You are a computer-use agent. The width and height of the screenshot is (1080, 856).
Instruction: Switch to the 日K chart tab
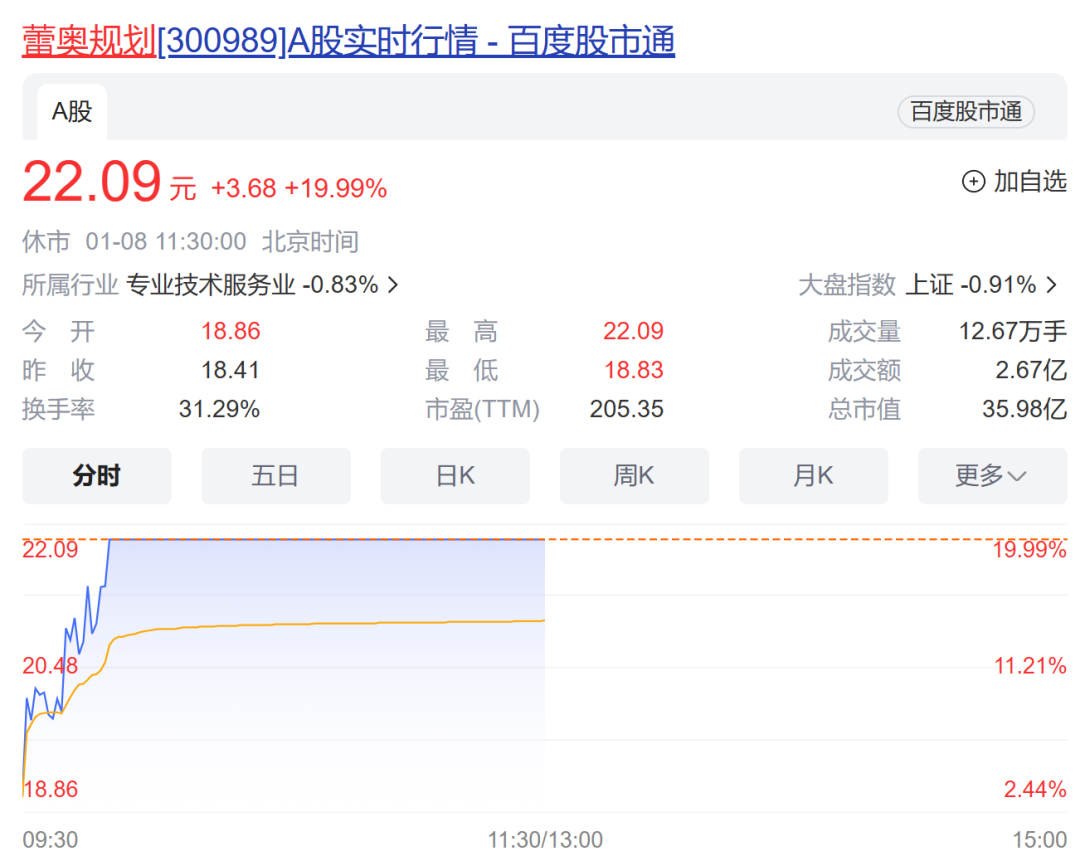455,476
